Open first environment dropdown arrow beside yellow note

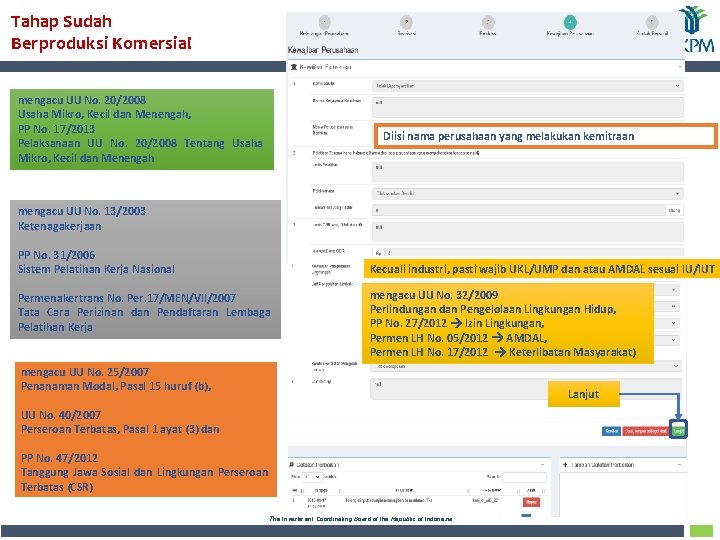(673, 290)
